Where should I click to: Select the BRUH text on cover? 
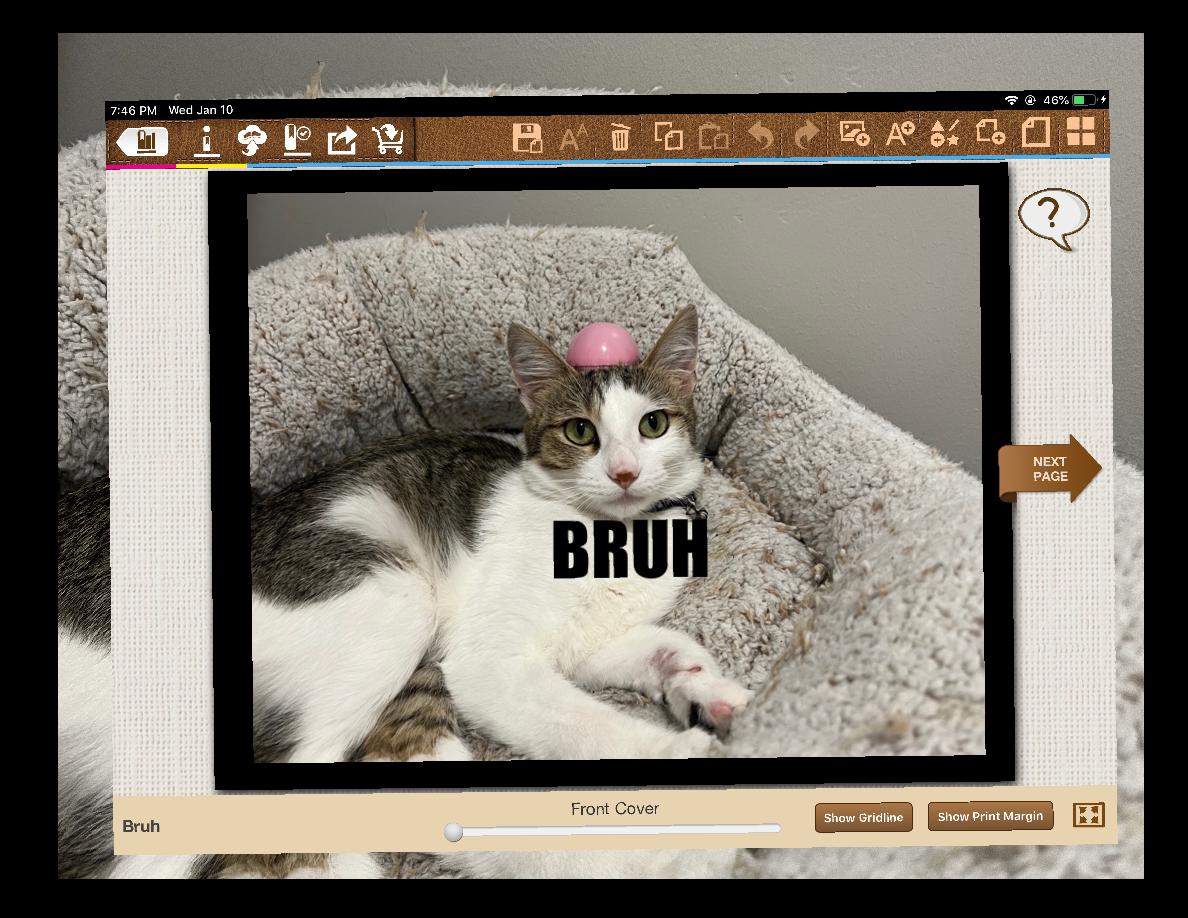click(630, 549)
